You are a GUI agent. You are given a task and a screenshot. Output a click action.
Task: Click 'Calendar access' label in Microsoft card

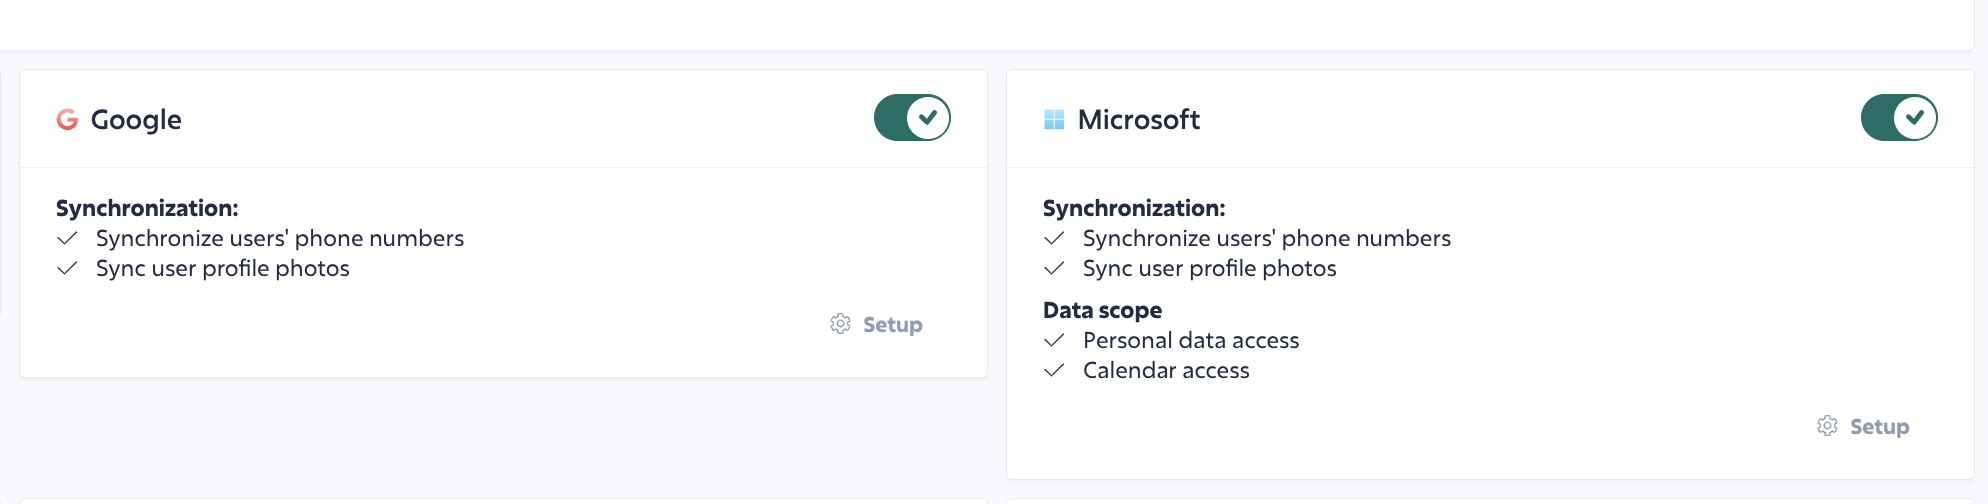coord(1166,370)
